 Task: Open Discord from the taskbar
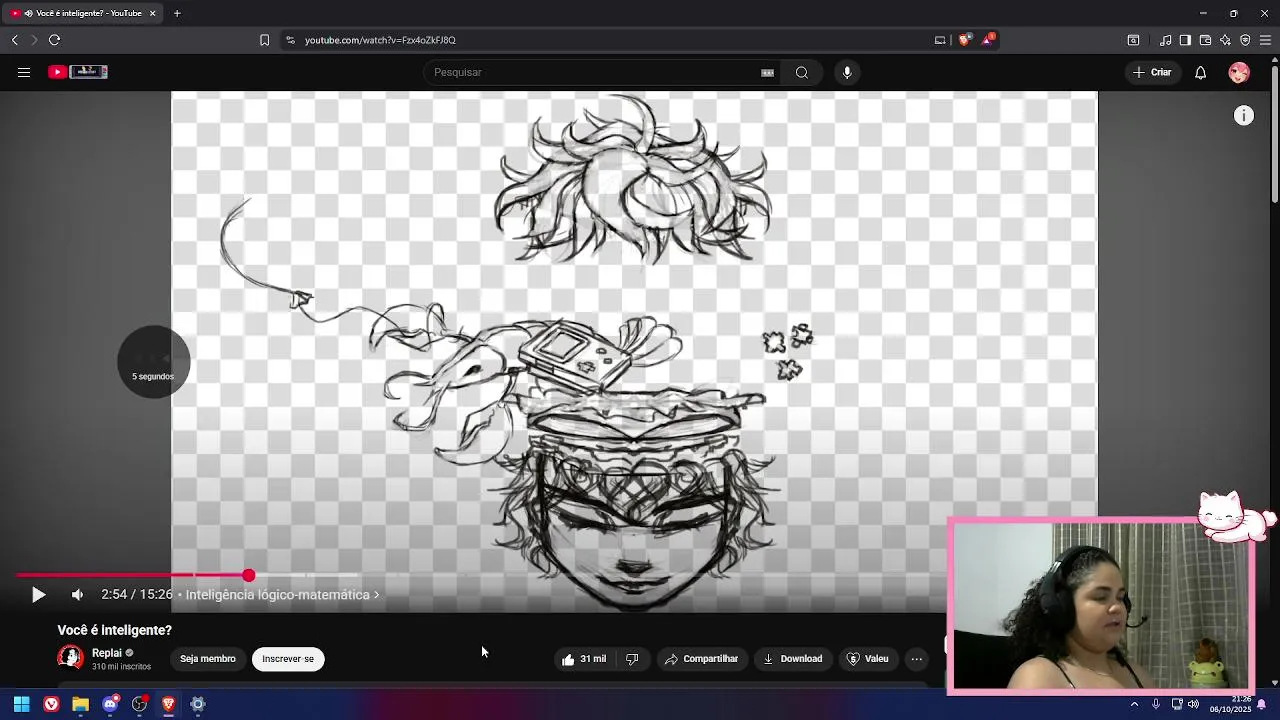tap(110, 704)
